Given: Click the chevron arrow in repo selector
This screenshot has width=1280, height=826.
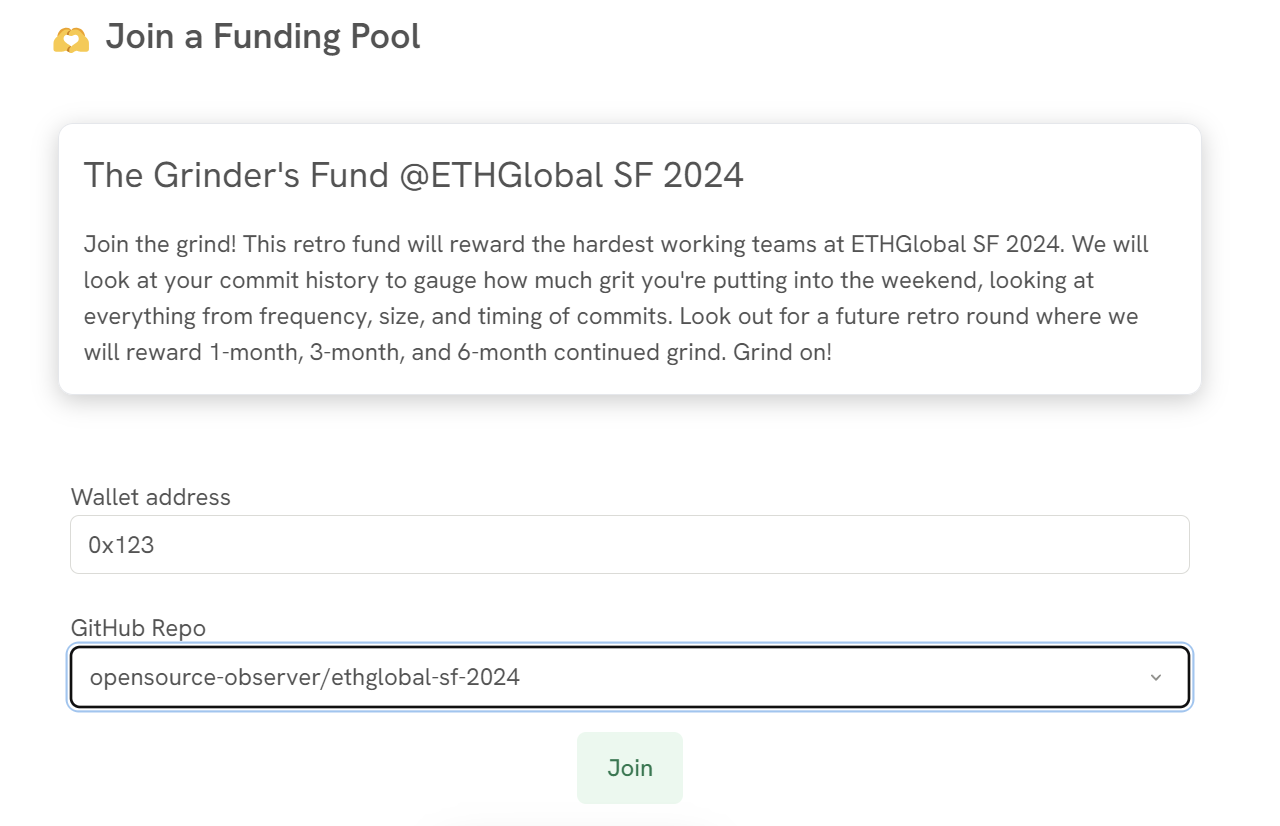Looking at the screenshot, I should tap(1156, 677).
